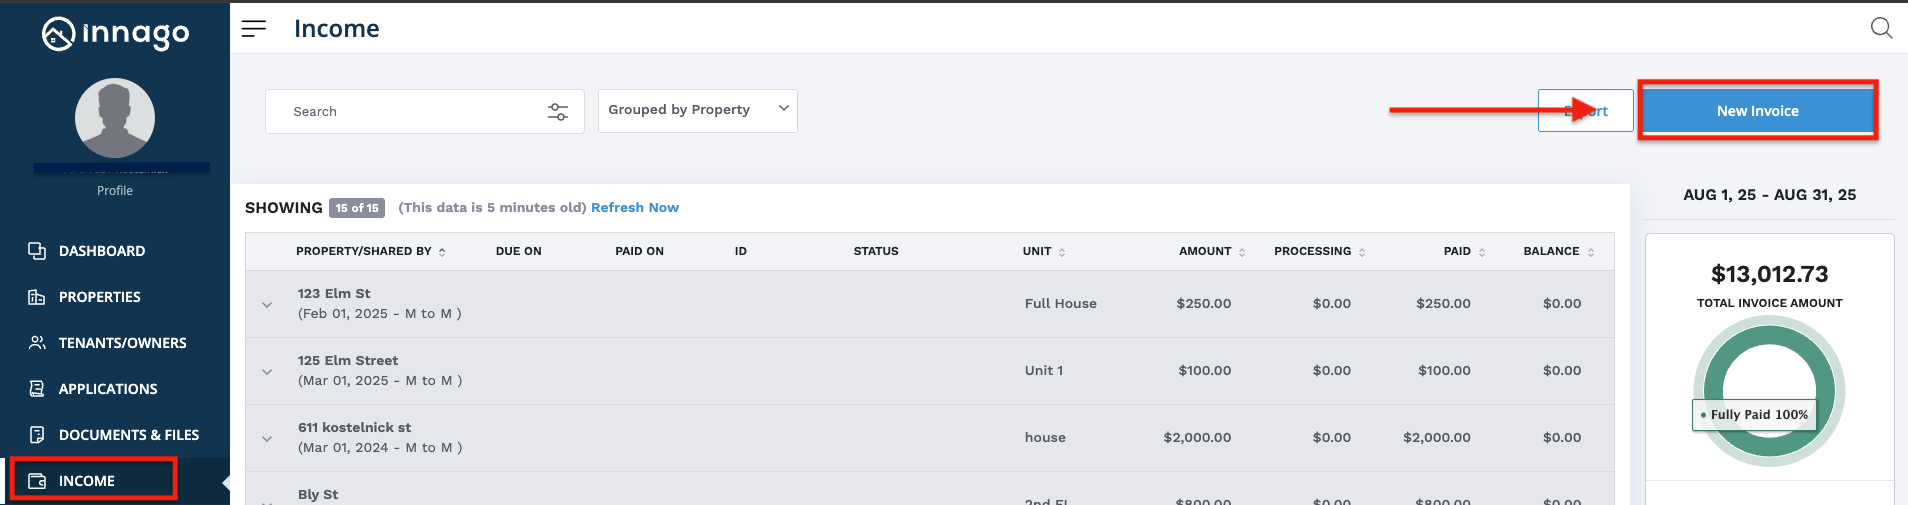Click the Innago logo icon
Screen dimensions: 1908x505
tap(59, 34)
